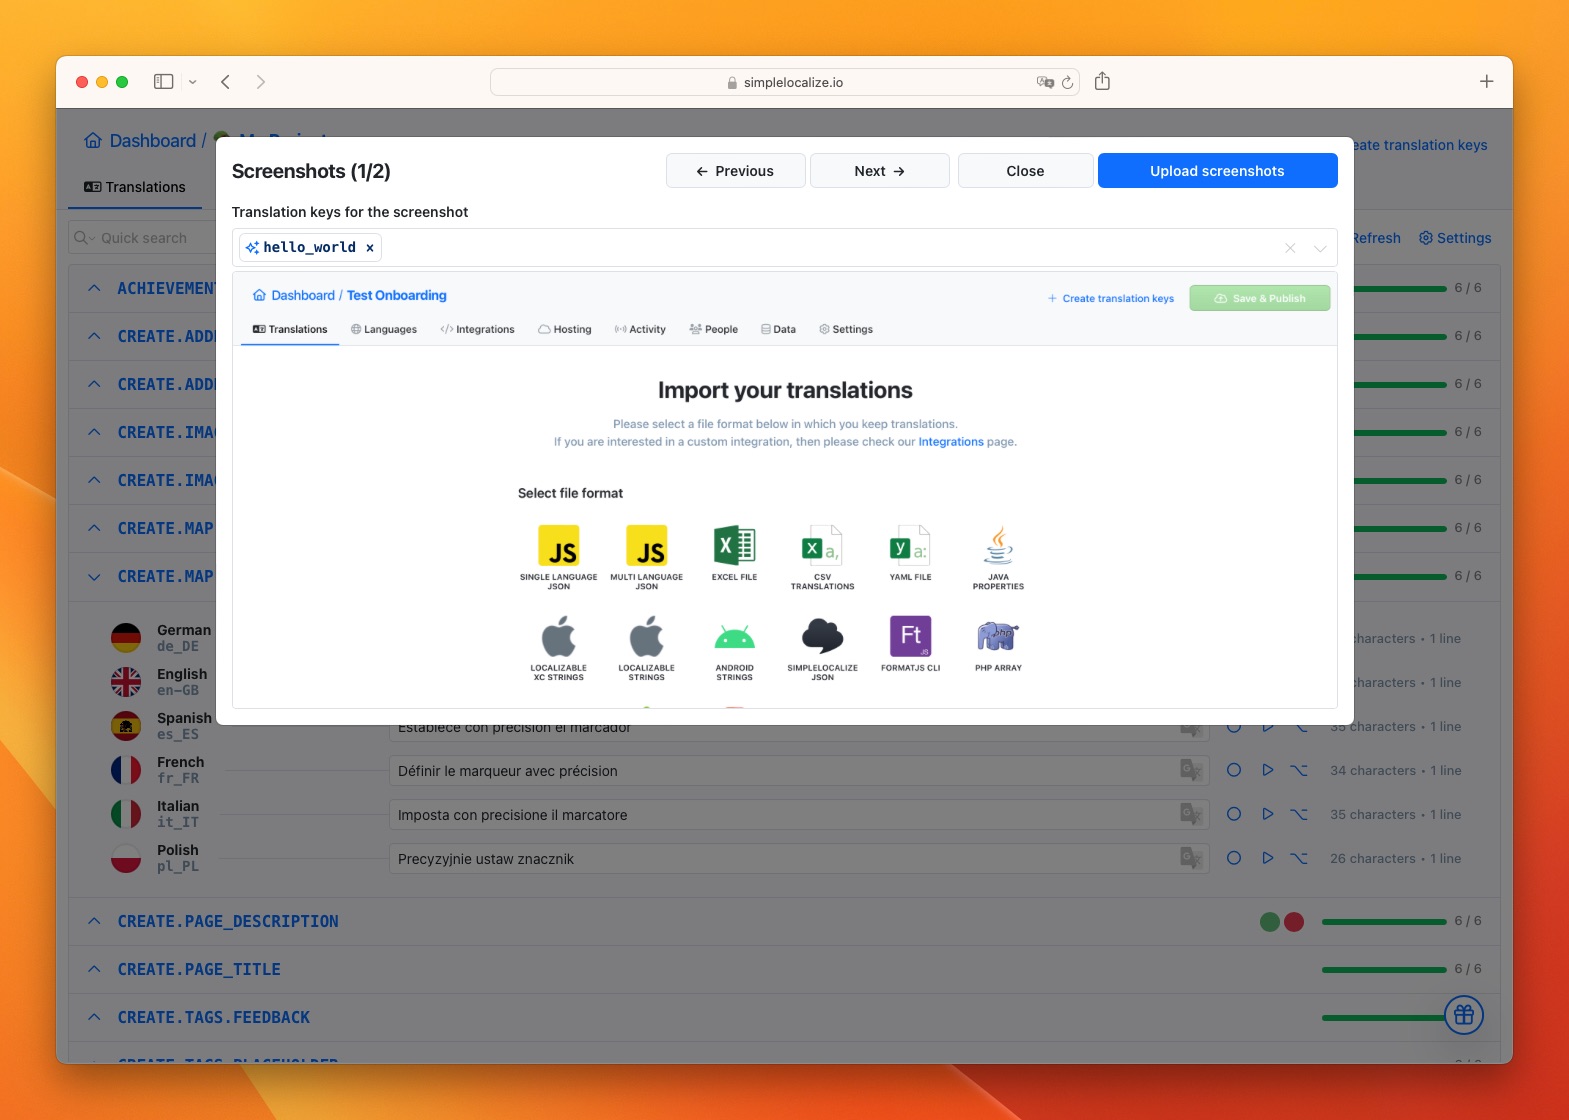The height and width of the screenshot is (1120, 1569).
Task: Open the Data tab in preview
Action: [778, 329]
